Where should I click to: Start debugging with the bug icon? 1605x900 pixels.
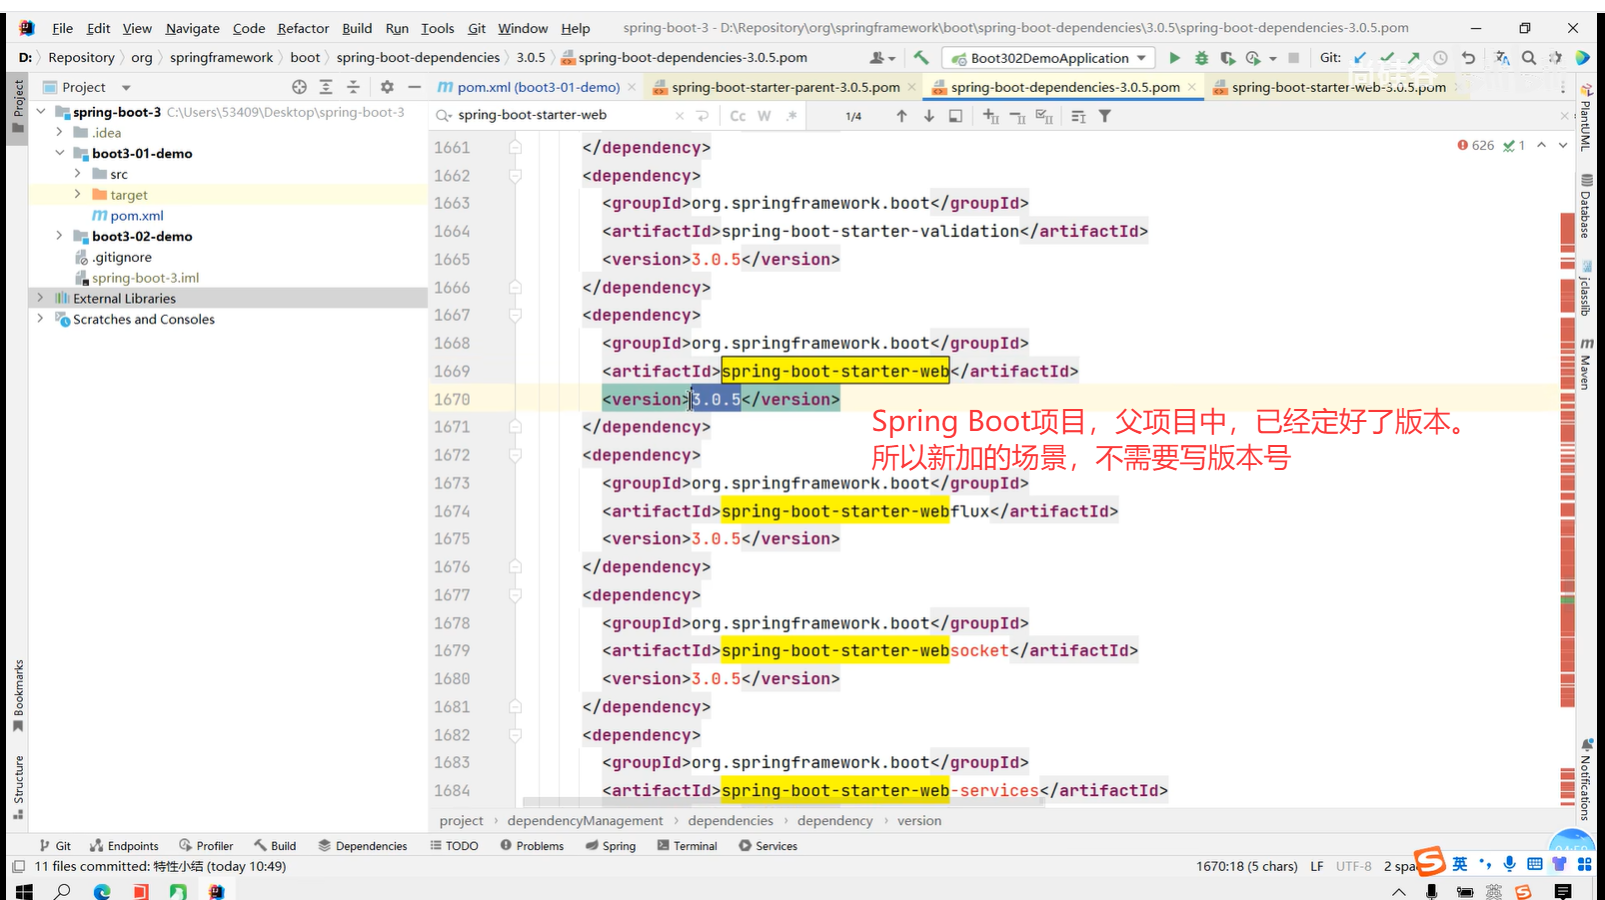pyautogui.click(x=1201, y=58)
